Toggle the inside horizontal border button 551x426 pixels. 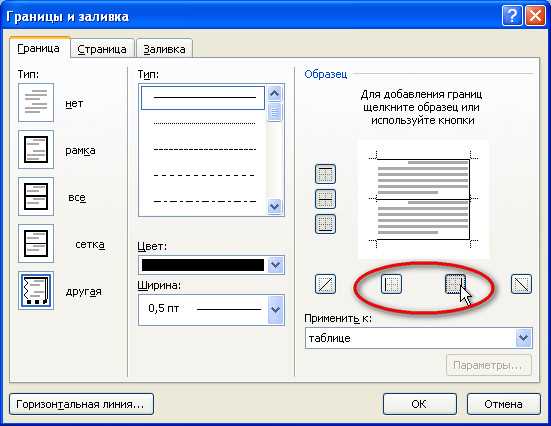click(x=325, y=199)
